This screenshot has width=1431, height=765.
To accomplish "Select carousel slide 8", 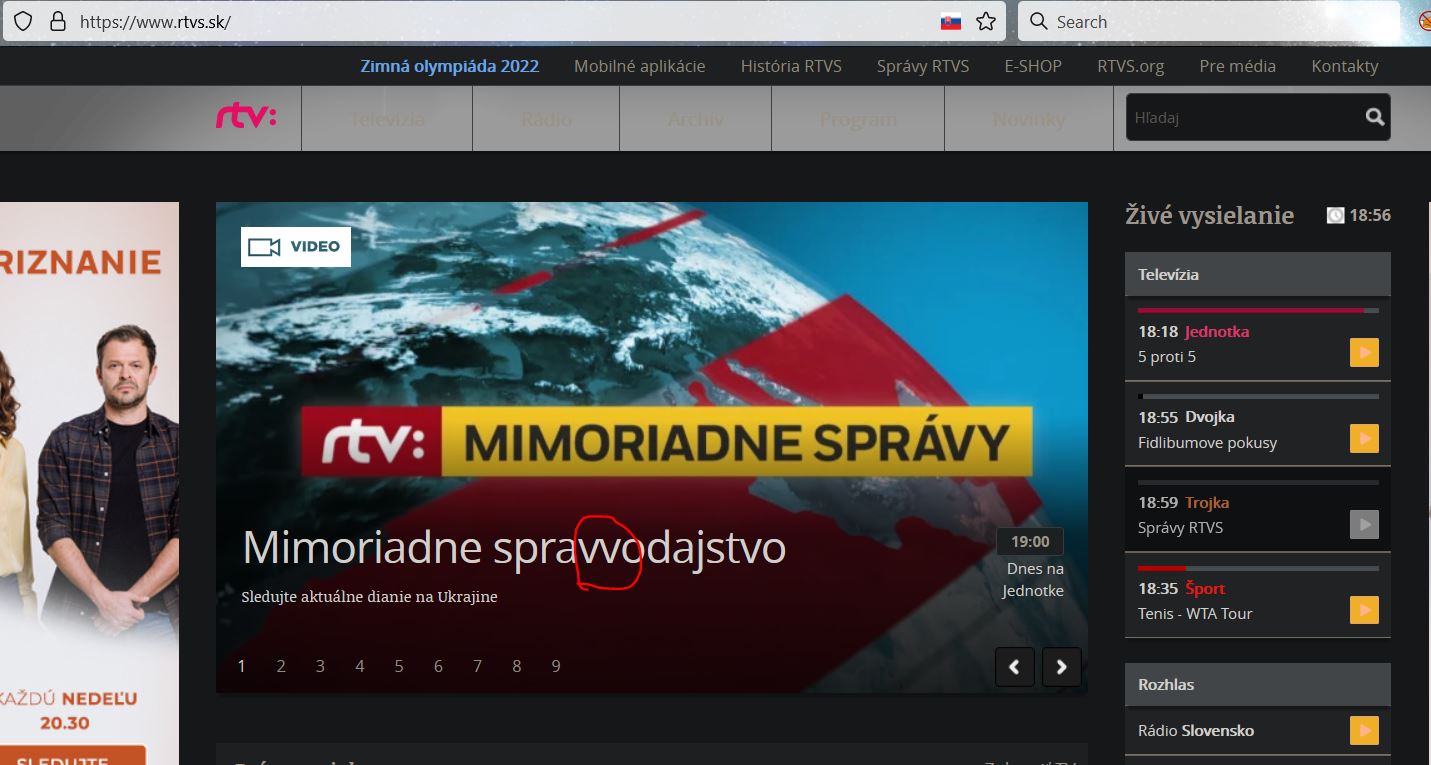I will click(517, 666).
